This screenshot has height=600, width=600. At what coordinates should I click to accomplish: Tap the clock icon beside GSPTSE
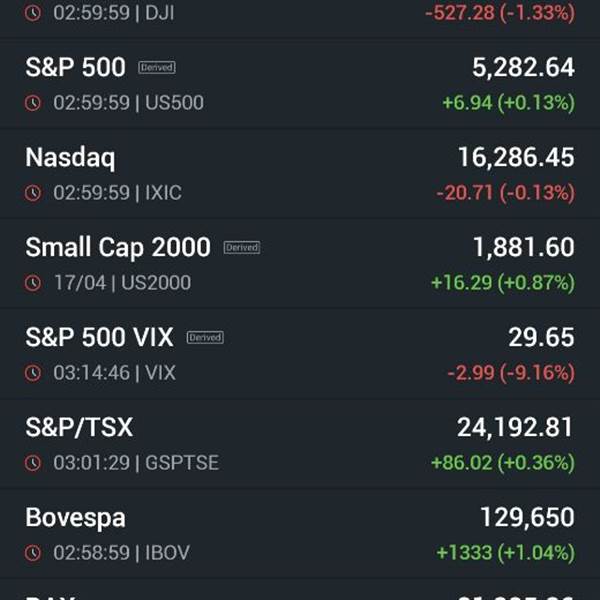(33, 463)
